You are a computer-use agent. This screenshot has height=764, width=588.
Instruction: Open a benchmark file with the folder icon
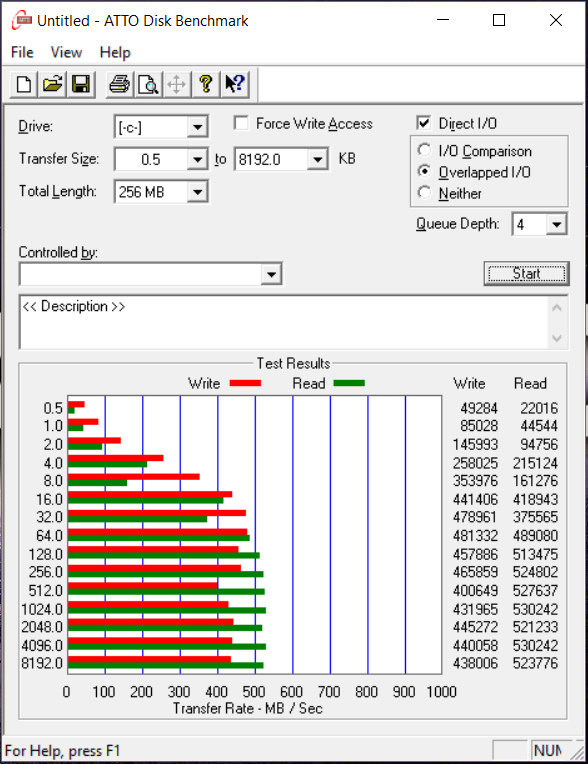pos(52,84)
